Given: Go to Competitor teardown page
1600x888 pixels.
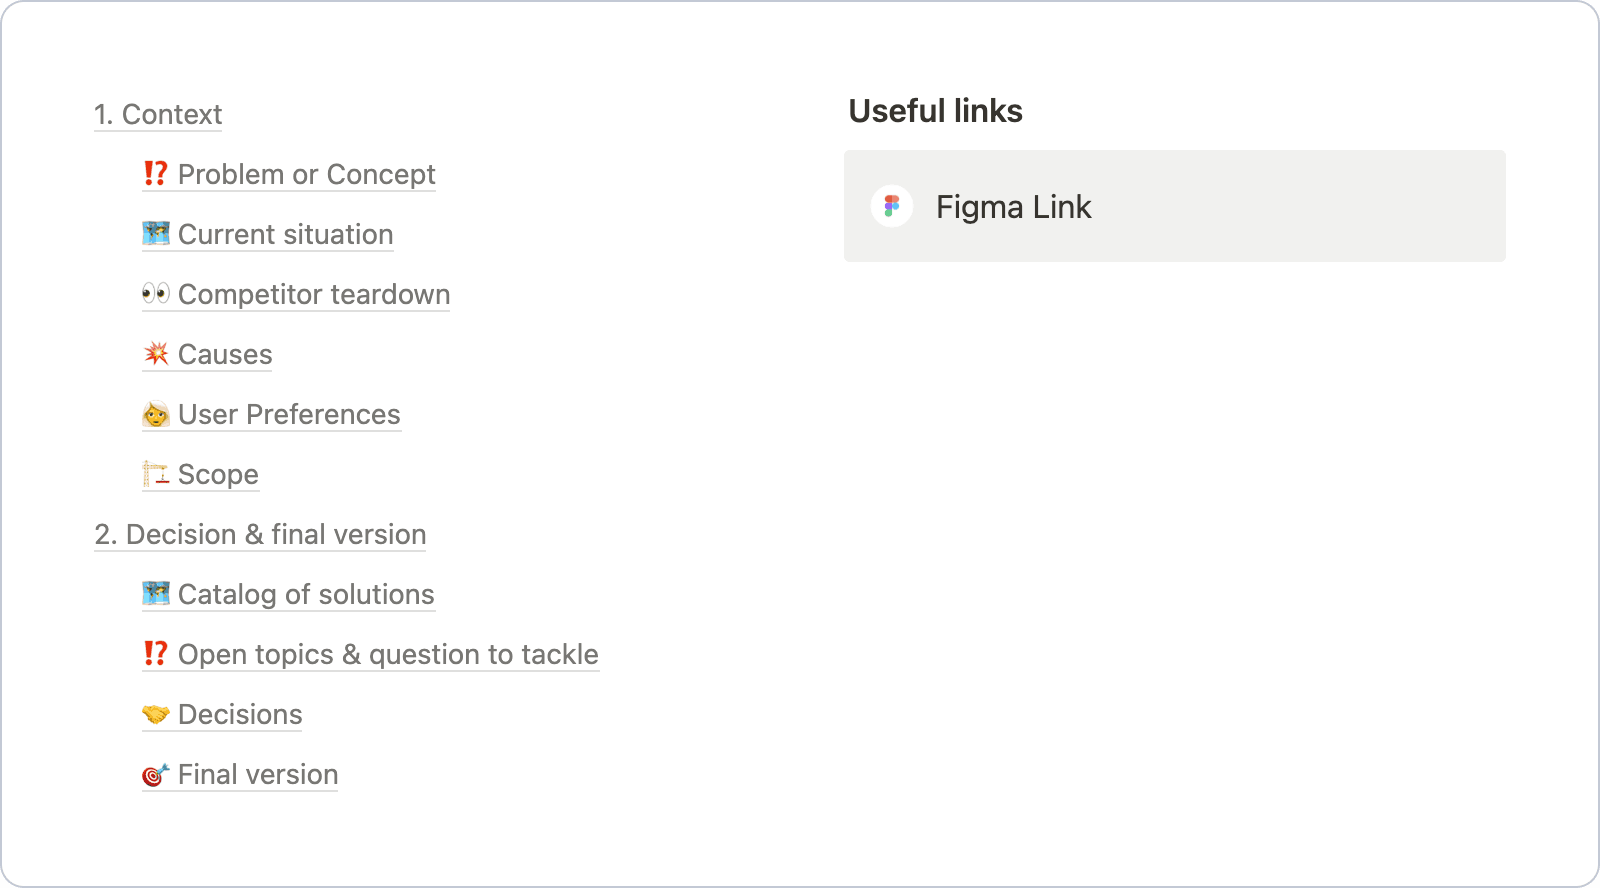Looking at the screenshot, I should (x=313, y=295).
